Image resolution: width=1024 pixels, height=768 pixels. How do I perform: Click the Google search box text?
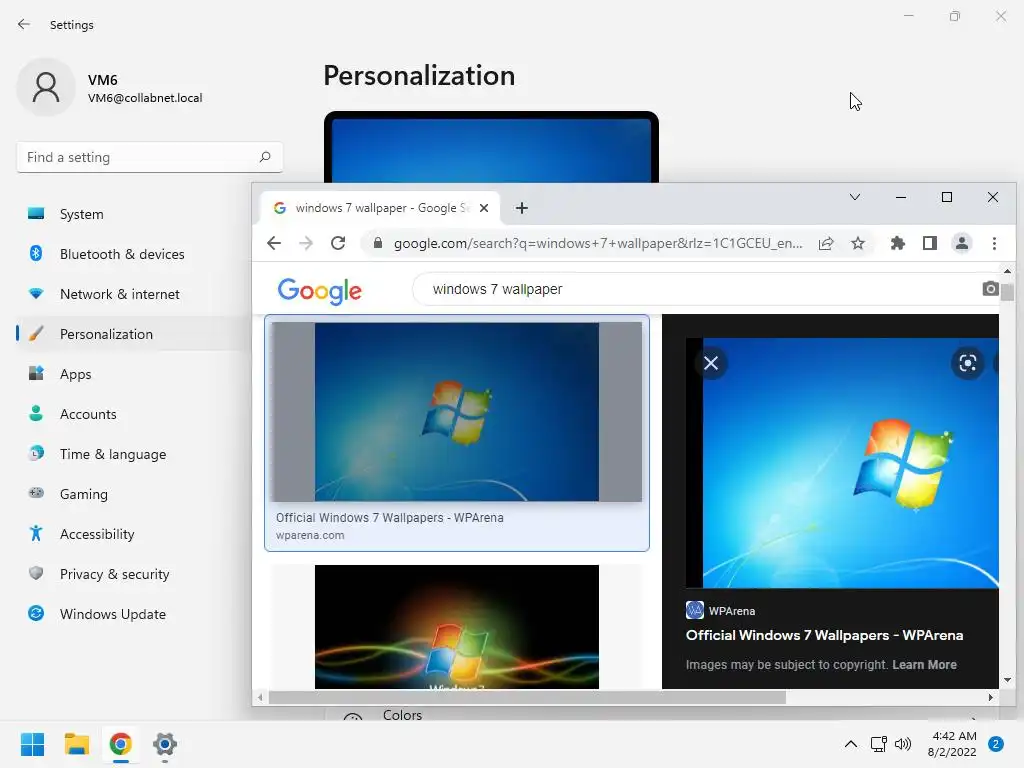(497, 289)
